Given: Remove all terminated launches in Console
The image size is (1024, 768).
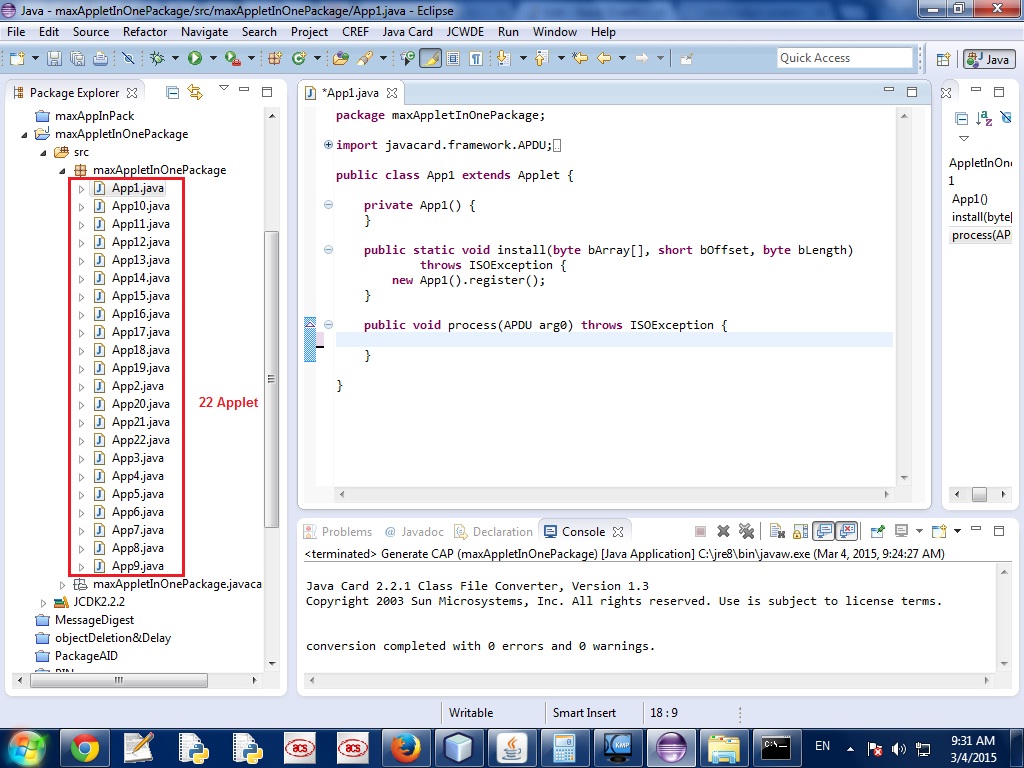Looking at the screenshot, I should click(x=746, y=532).
